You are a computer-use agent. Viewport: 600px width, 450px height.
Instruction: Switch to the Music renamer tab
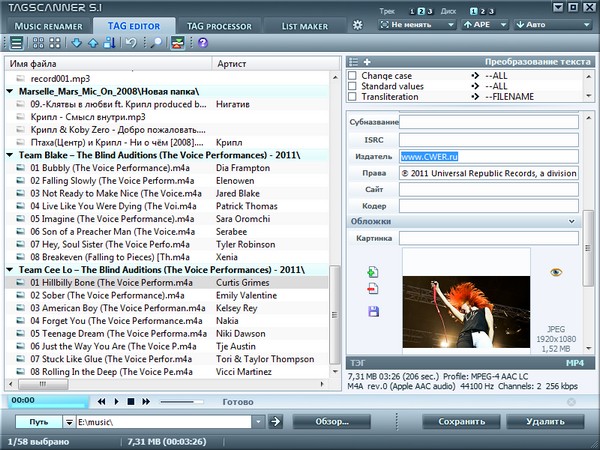pos(47,23)
